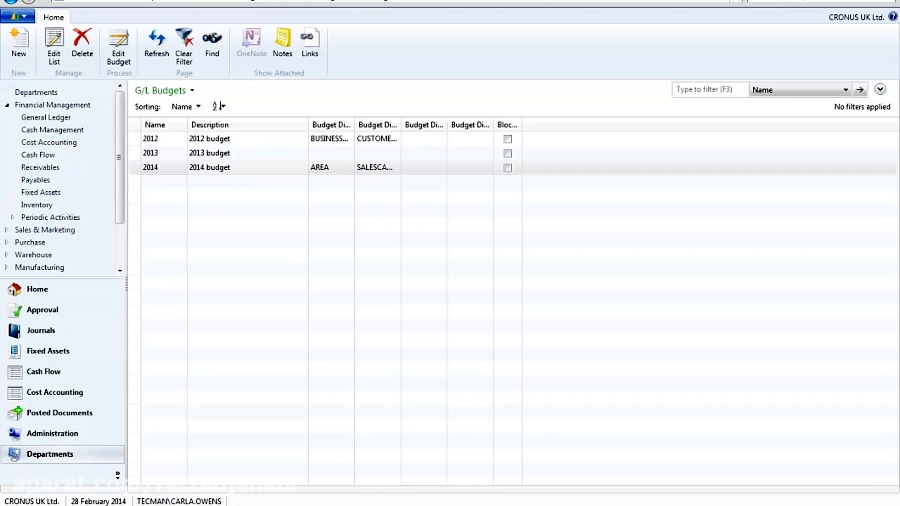Select Inventory in the tree
The image size is (900, 506).
pos(37,205)
